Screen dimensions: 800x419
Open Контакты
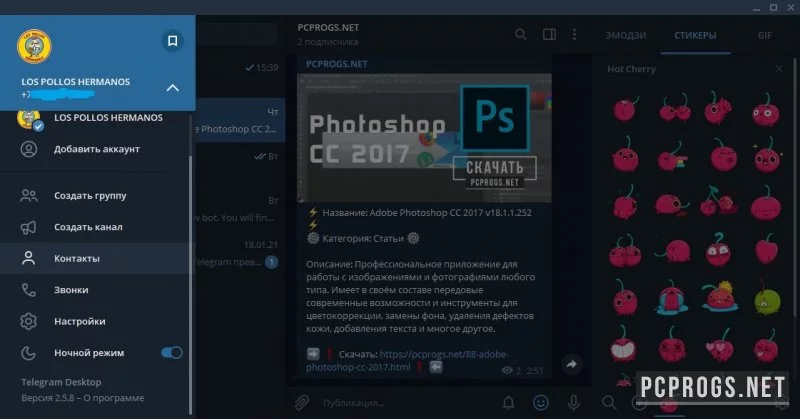[95, 258]
